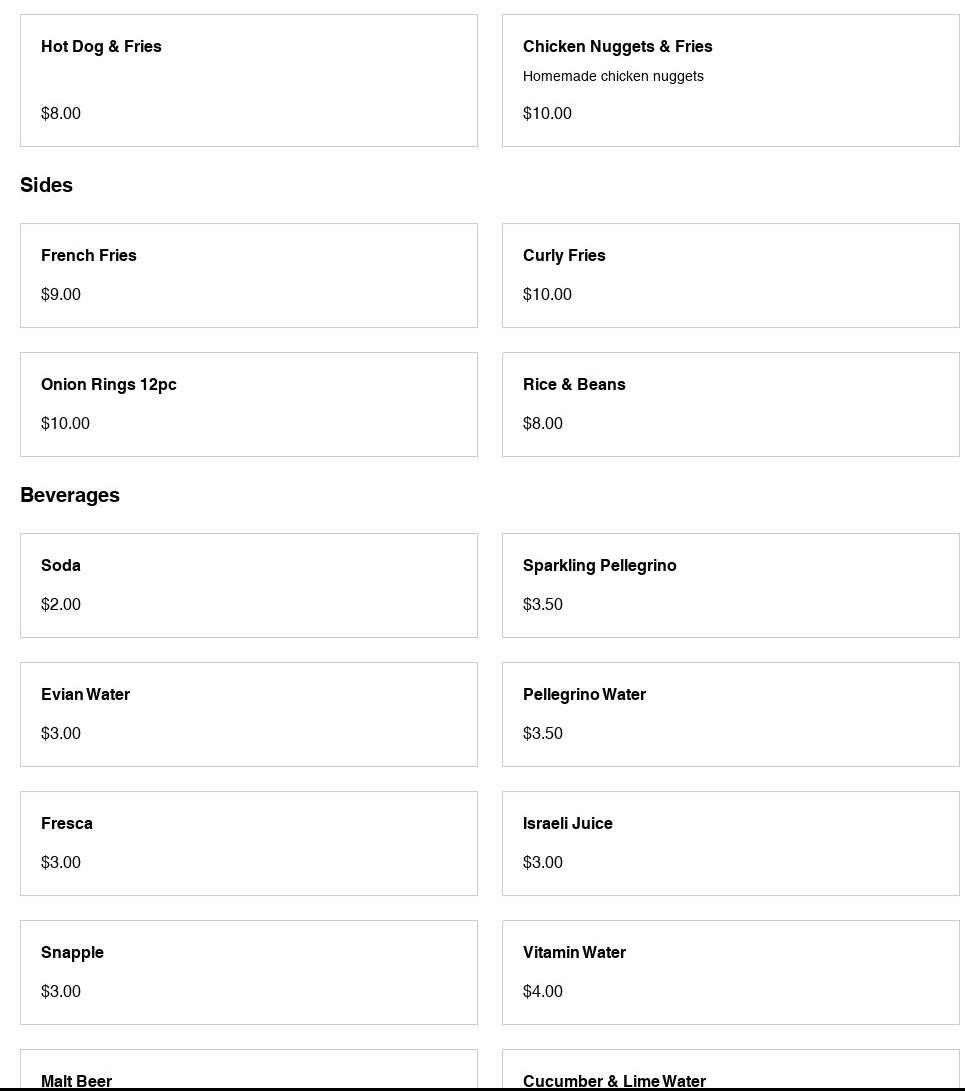Select the Rice & Beans side
The height and width of the screenshot is (1091, 965).
[730, 404]
